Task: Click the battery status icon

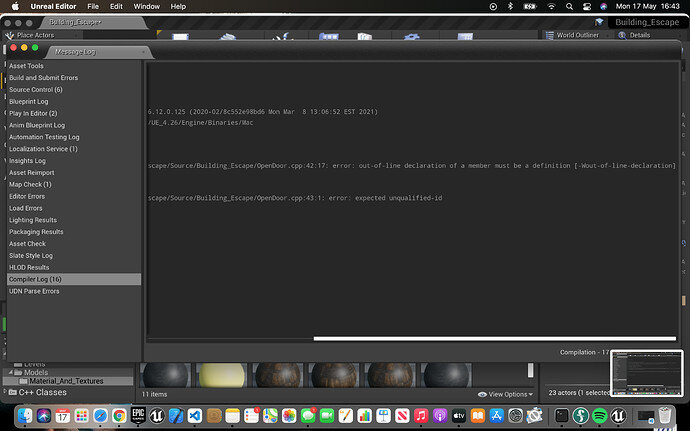Action: [x=530, y=6]
